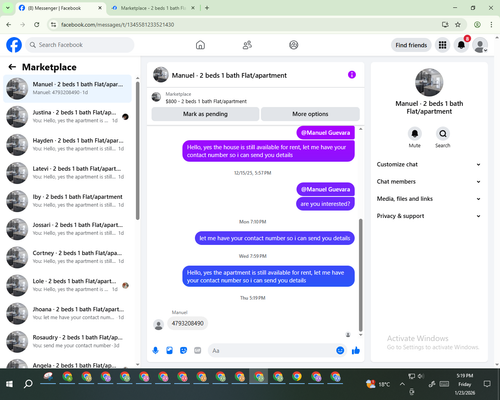Open the Windows notification center icon
Screen dimensions: 500x400
[487, 384]
